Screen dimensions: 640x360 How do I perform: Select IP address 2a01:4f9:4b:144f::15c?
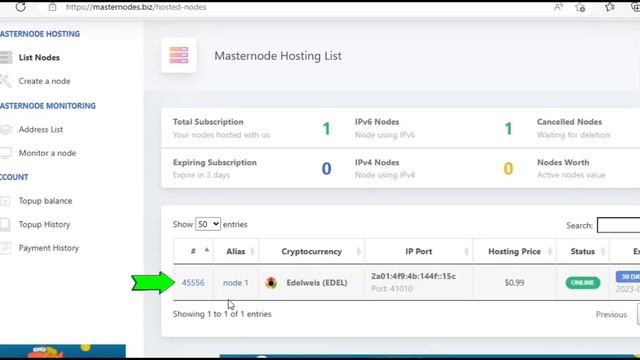(413, 276)
